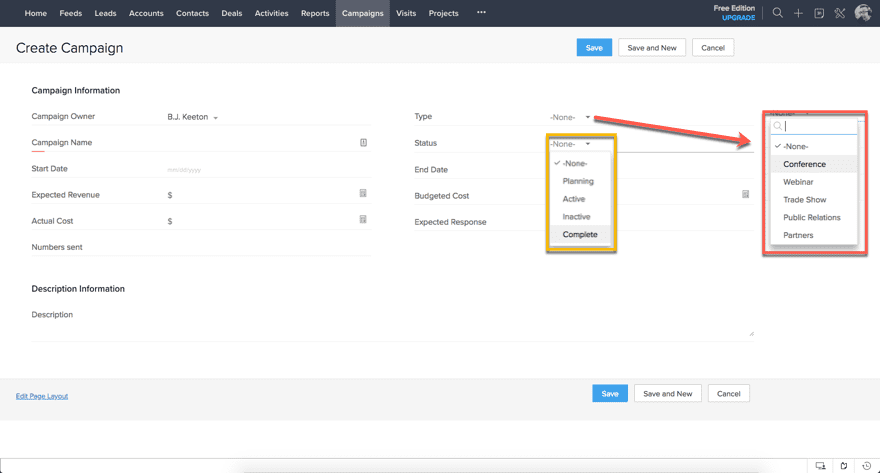This screenshot has height=473, width=880.
Task: Click the more modules ellipsis
Action: coord(481,12)
